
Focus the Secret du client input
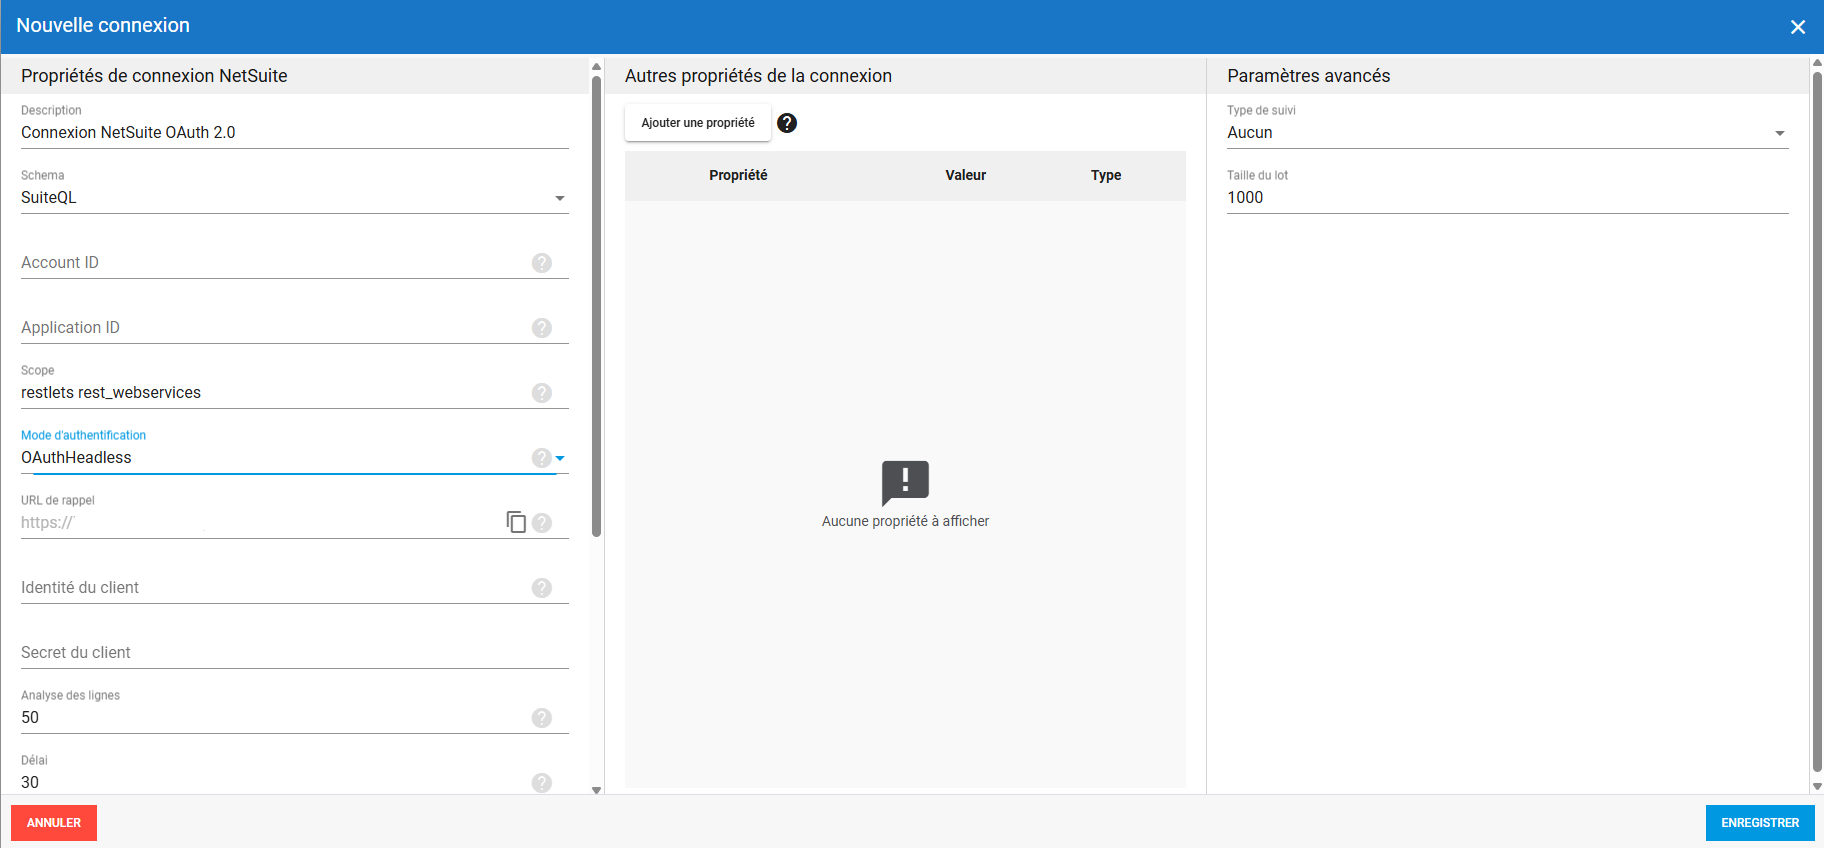tap(295, 653)
